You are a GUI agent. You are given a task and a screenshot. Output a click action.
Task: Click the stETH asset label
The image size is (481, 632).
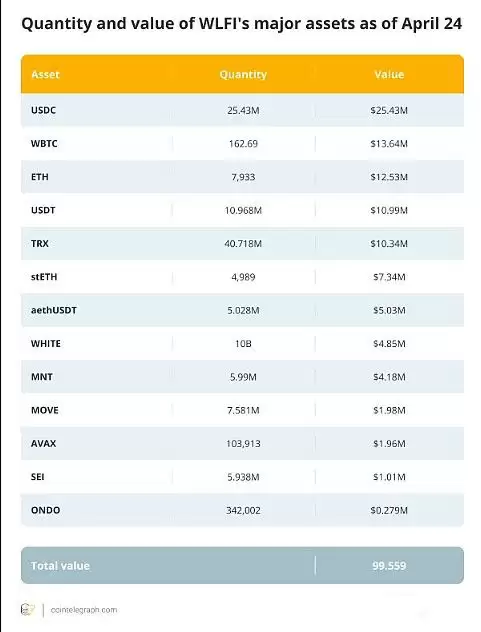click(x=44, y=277)
